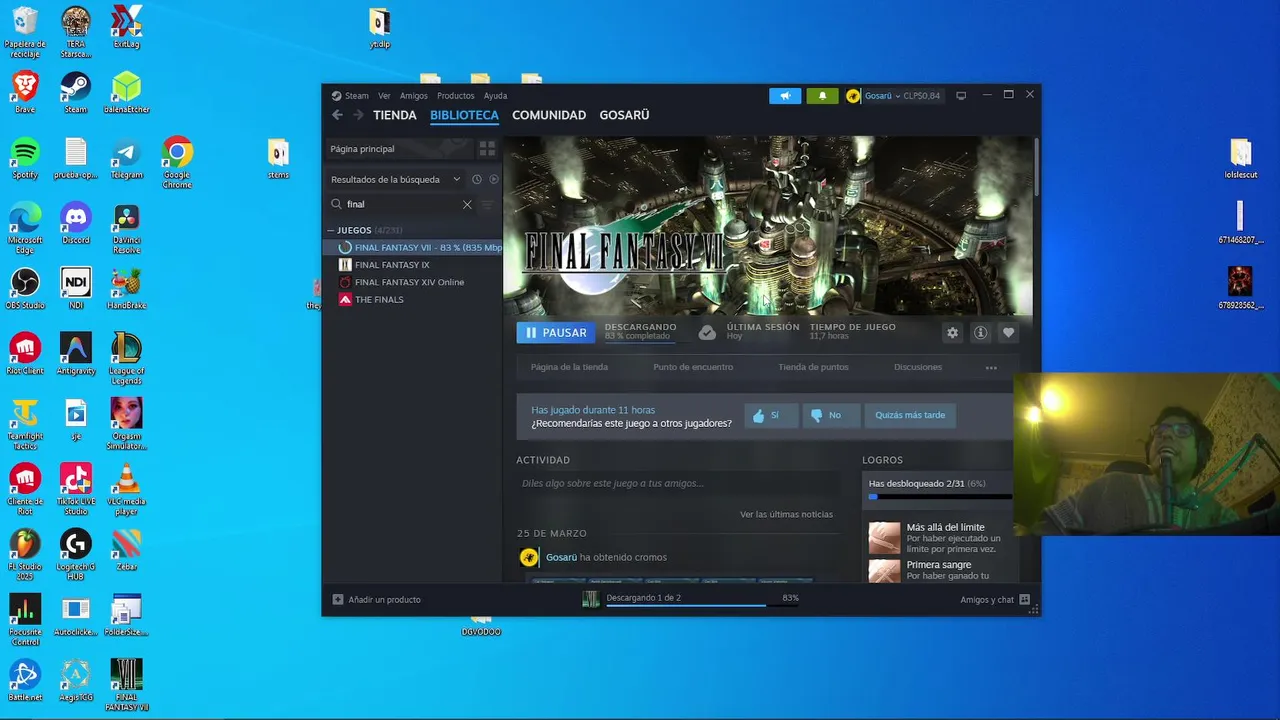Select the Spotify desktop icon
The height and width of the screenshot is (720, 1280).
coord(25,159)
